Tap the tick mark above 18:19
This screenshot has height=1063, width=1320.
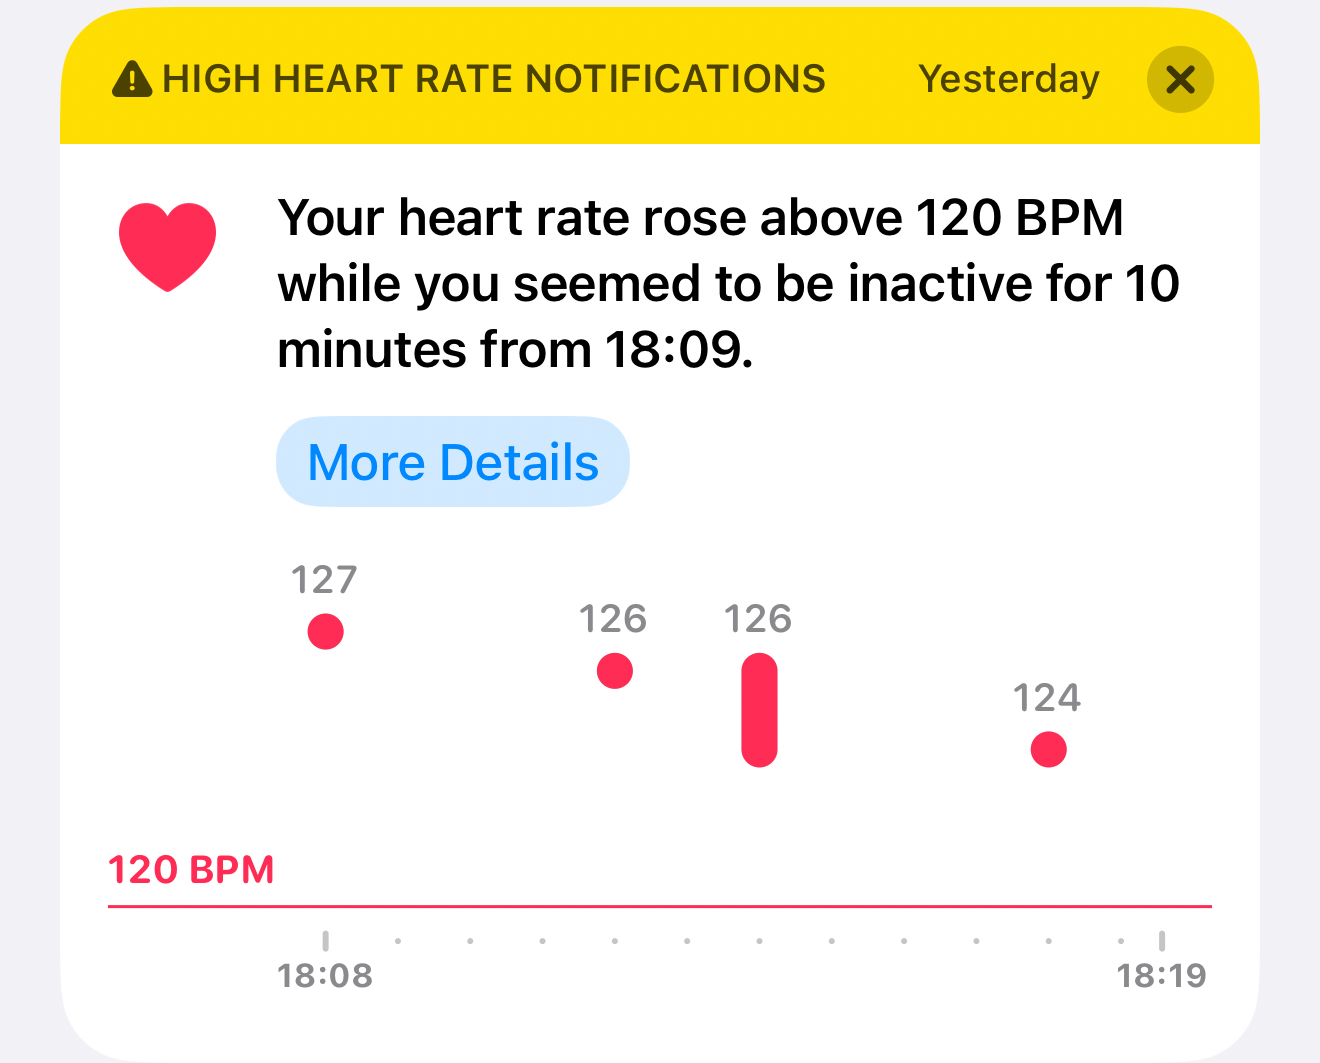coord(1161,940)
